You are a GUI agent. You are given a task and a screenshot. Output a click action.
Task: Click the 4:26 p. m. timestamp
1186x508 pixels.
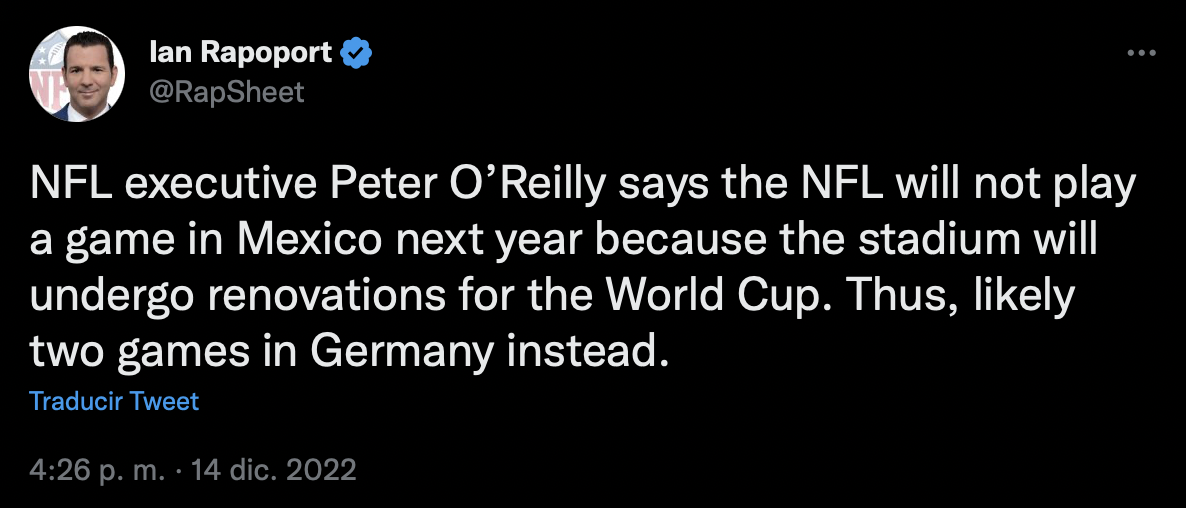95,469
